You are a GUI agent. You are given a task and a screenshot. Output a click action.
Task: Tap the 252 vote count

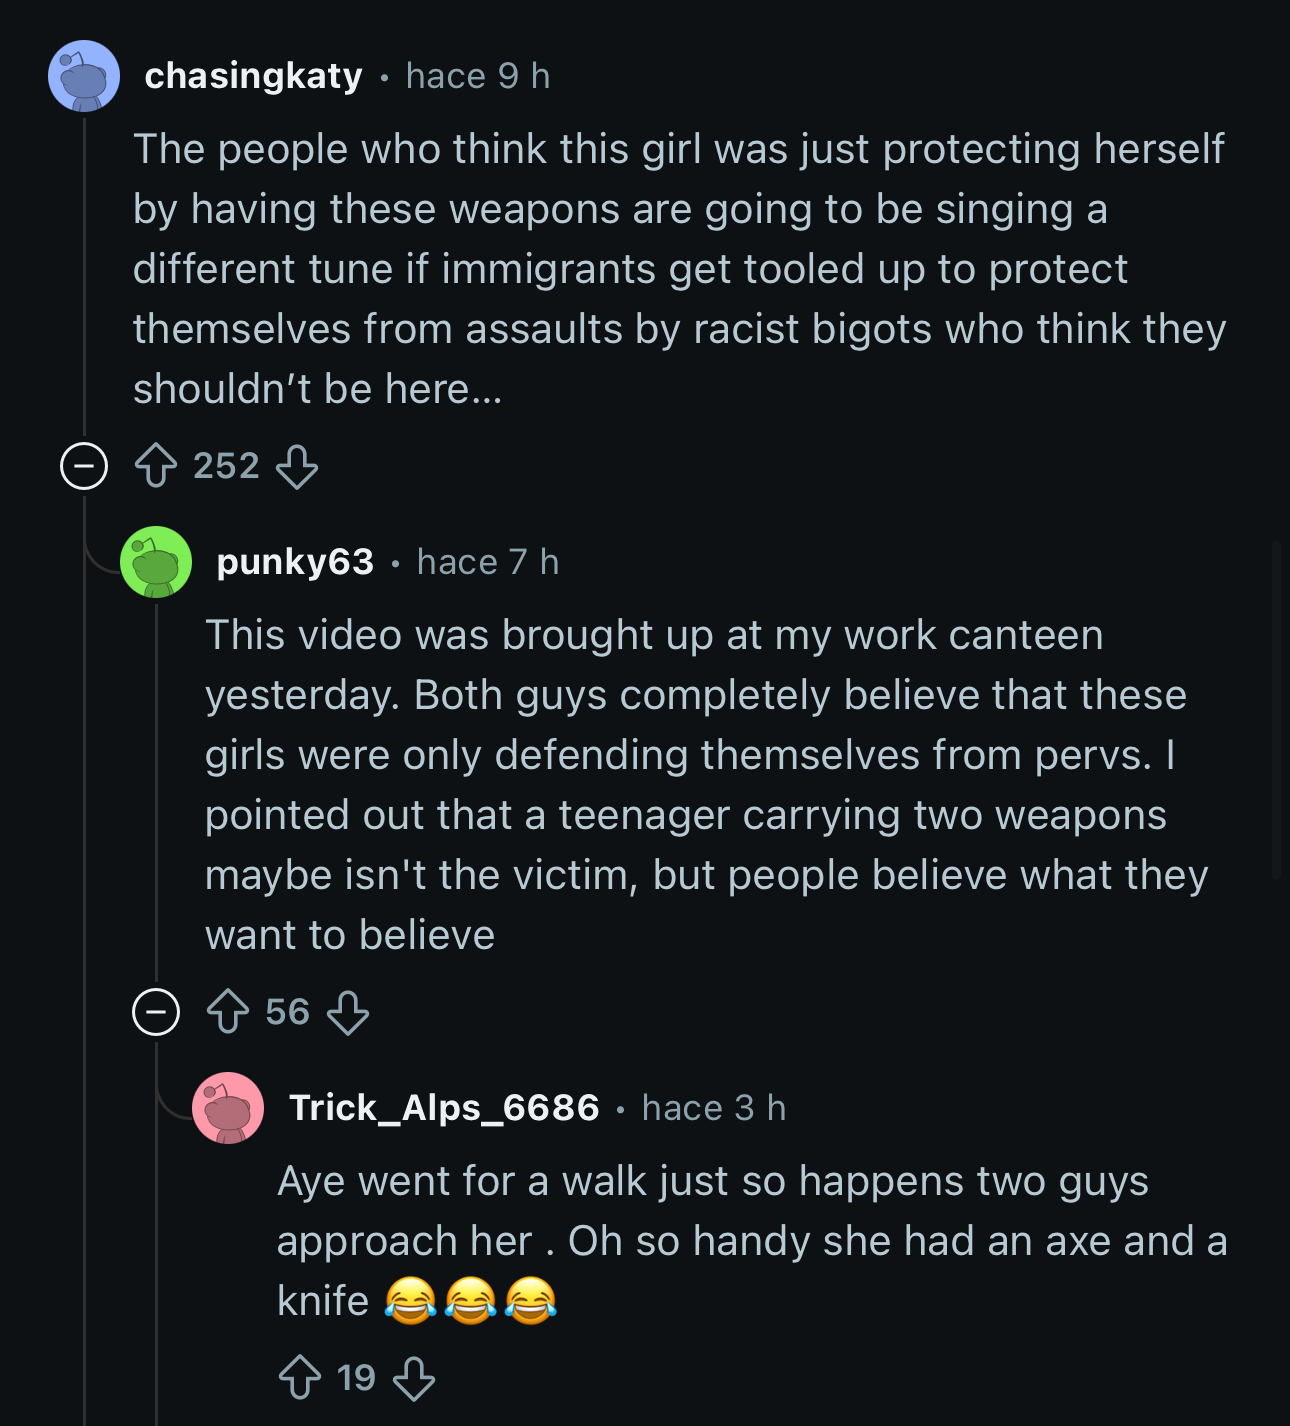coord(226,466)
